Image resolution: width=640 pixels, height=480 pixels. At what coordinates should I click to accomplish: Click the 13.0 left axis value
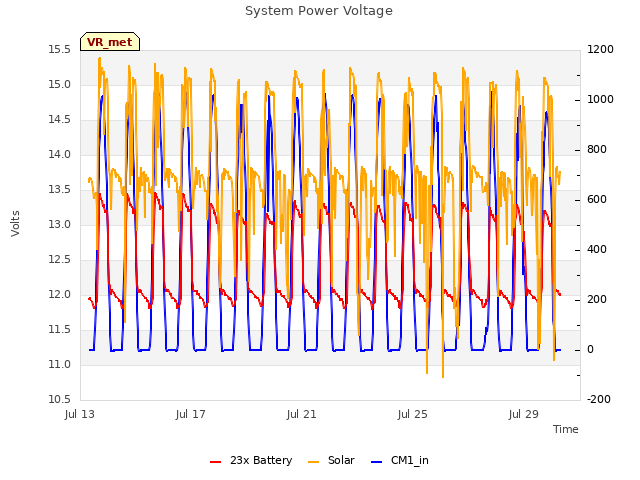pos(60,224)
